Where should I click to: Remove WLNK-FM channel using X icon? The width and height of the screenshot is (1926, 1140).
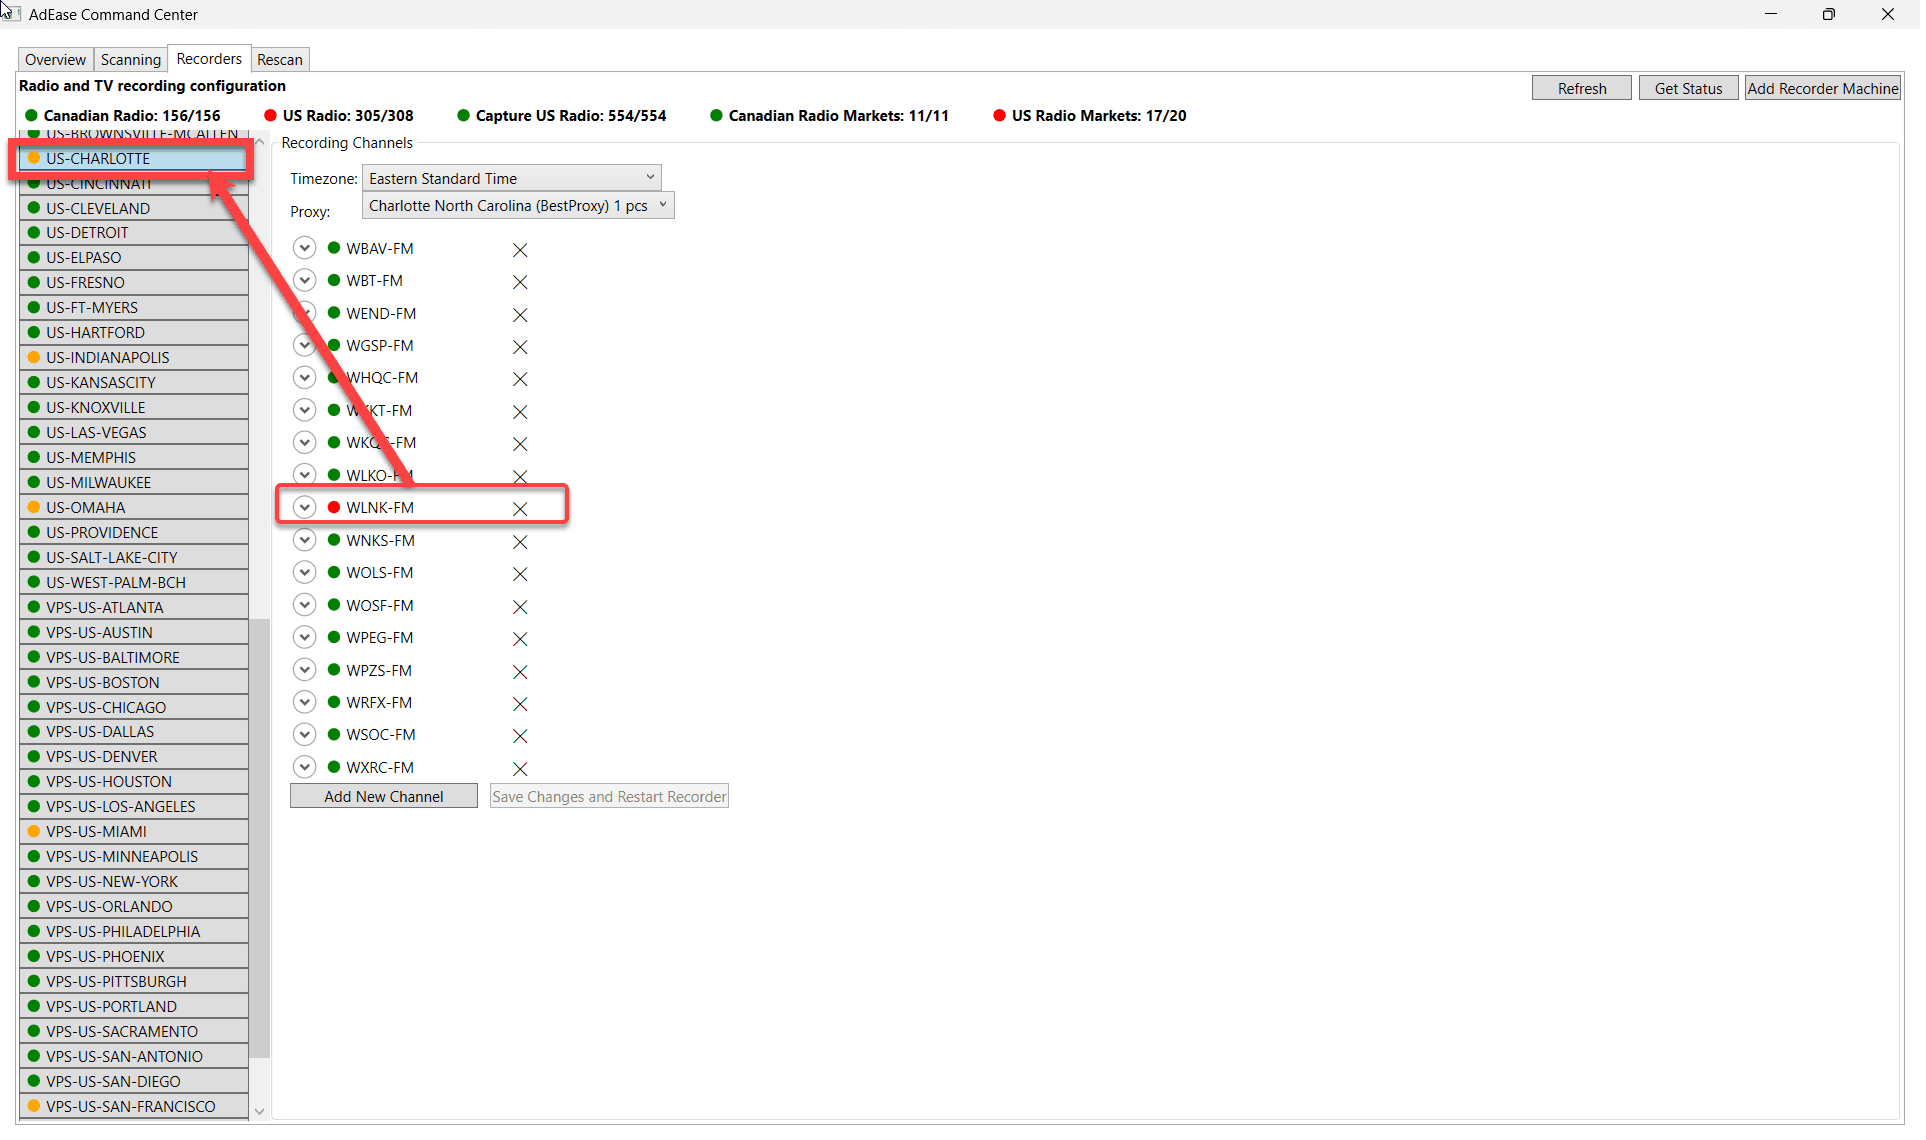[x=520, y=509]
